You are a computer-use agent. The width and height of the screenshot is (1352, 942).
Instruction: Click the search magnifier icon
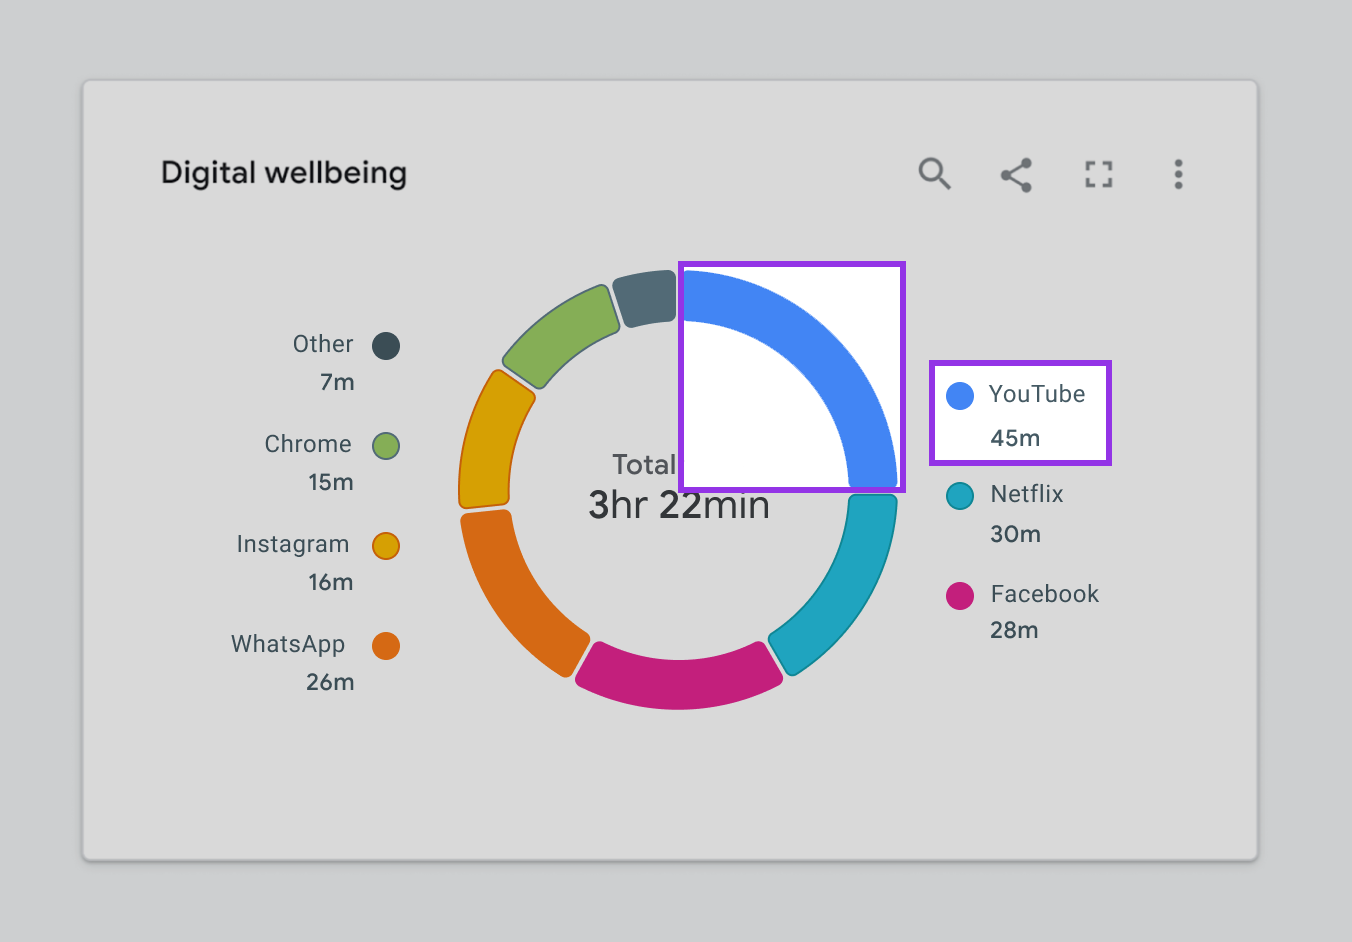point(935,174)
